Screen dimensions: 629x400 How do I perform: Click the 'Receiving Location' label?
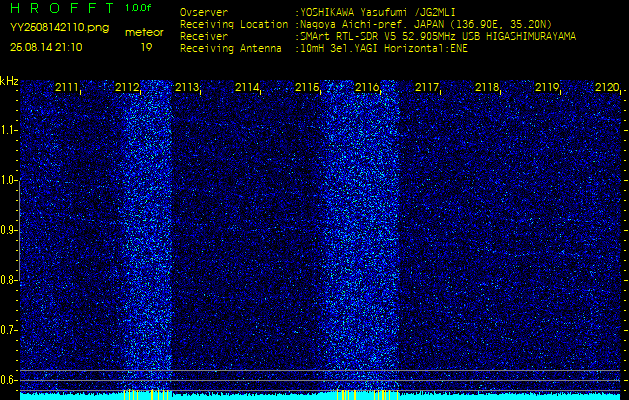(234, 24)
